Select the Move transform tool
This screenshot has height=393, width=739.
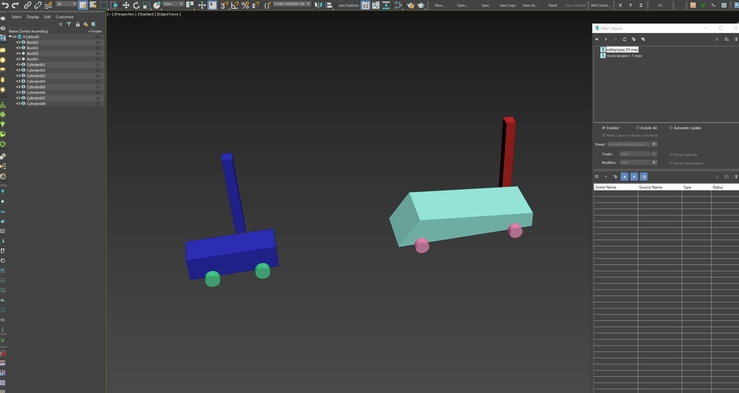126,5
